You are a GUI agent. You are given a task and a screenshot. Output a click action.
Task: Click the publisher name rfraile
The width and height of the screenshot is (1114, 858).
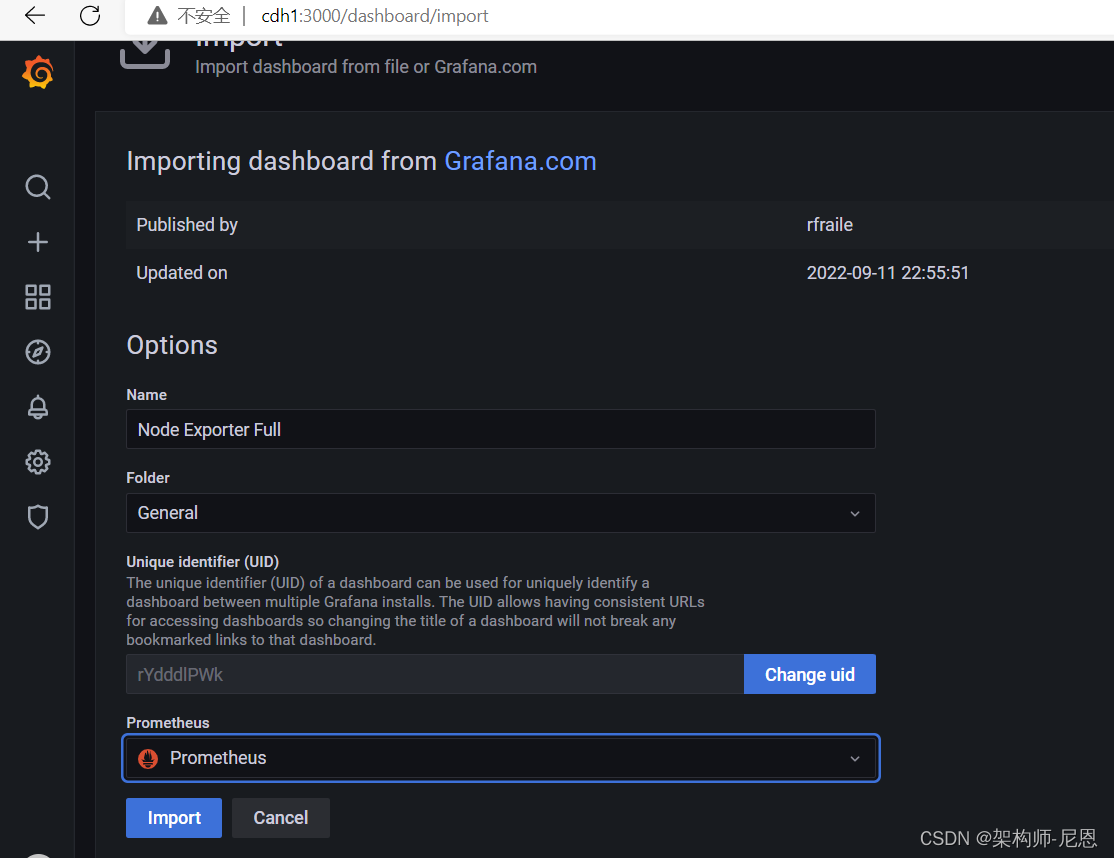(829, 224)
